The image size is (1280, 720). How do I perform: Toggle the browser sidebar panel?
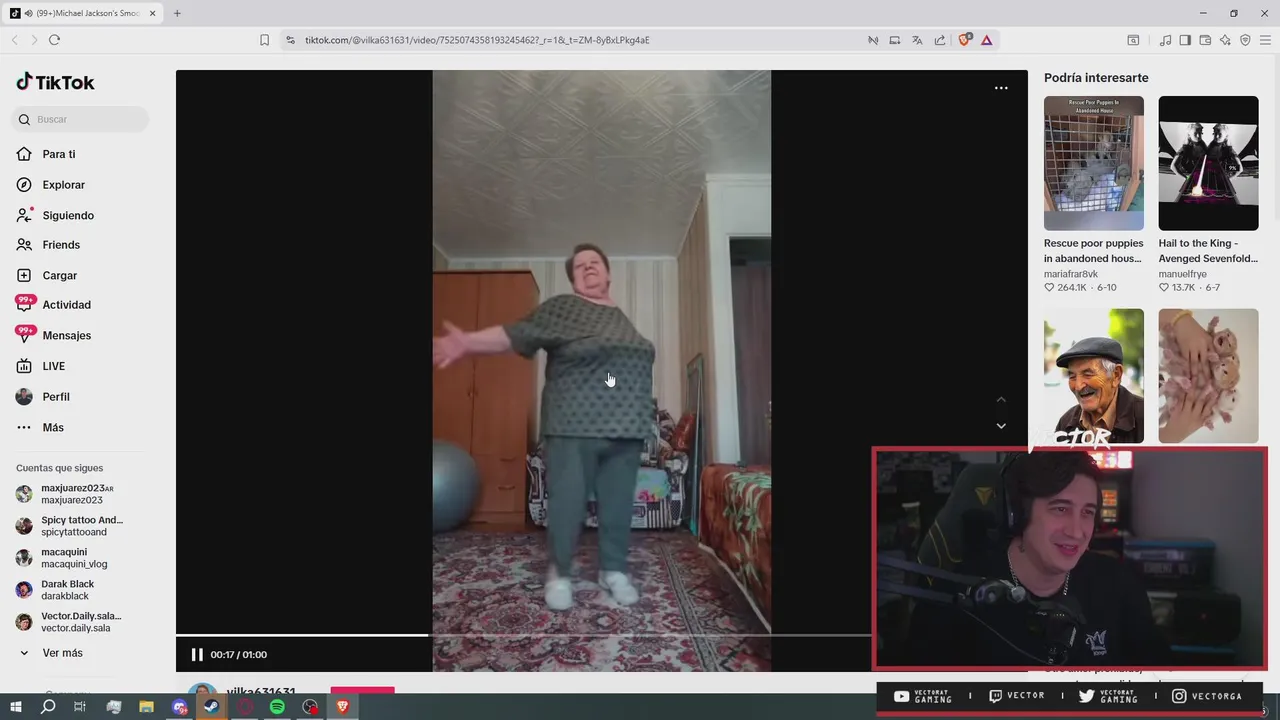point(1185,40)
